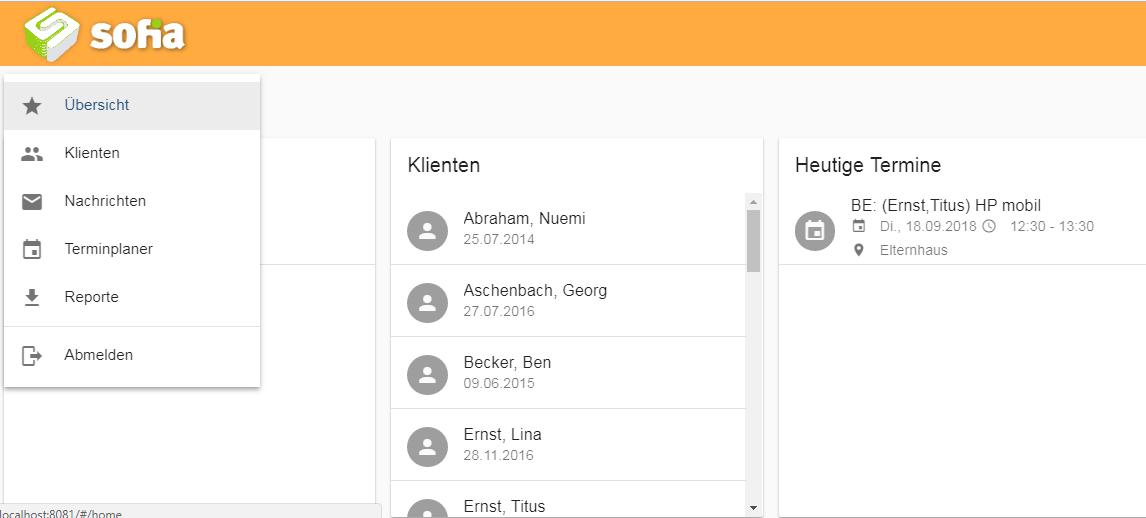Click the round calendar icon of today's appointment
Screen dimensions: 1146x518
click(x=814, y=230)
